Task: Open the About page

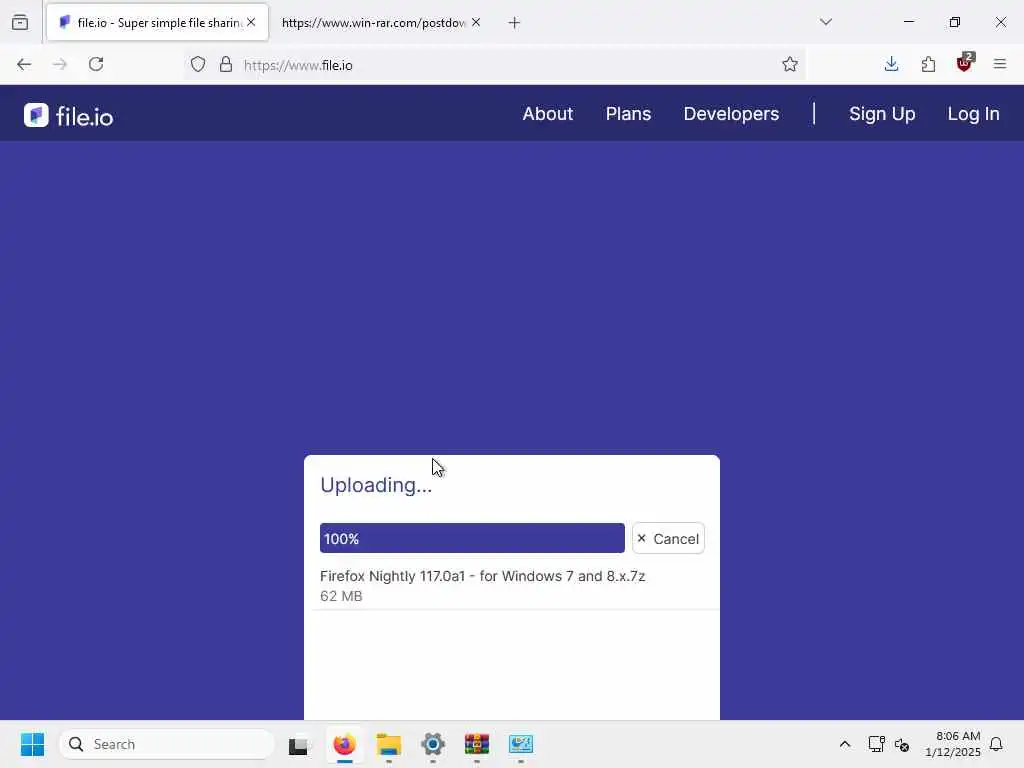Action: [547, 114]
